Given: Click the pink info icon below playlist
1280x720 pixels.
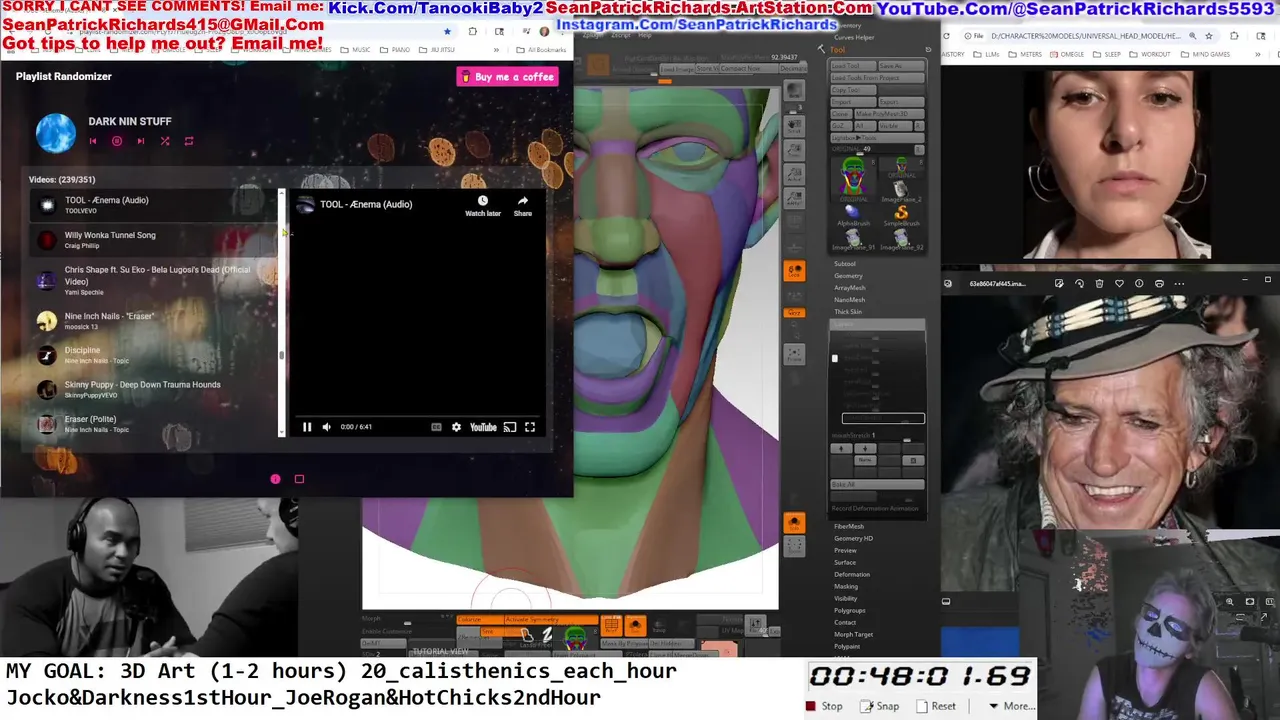Looking at the screenshot, I should pos(275,479).
